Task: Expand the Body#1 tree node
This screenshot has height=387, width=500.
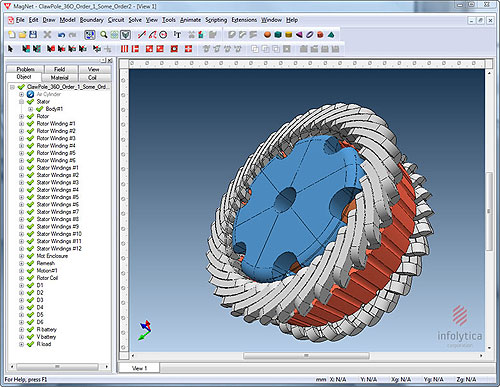Action: [x=30, y=109]
